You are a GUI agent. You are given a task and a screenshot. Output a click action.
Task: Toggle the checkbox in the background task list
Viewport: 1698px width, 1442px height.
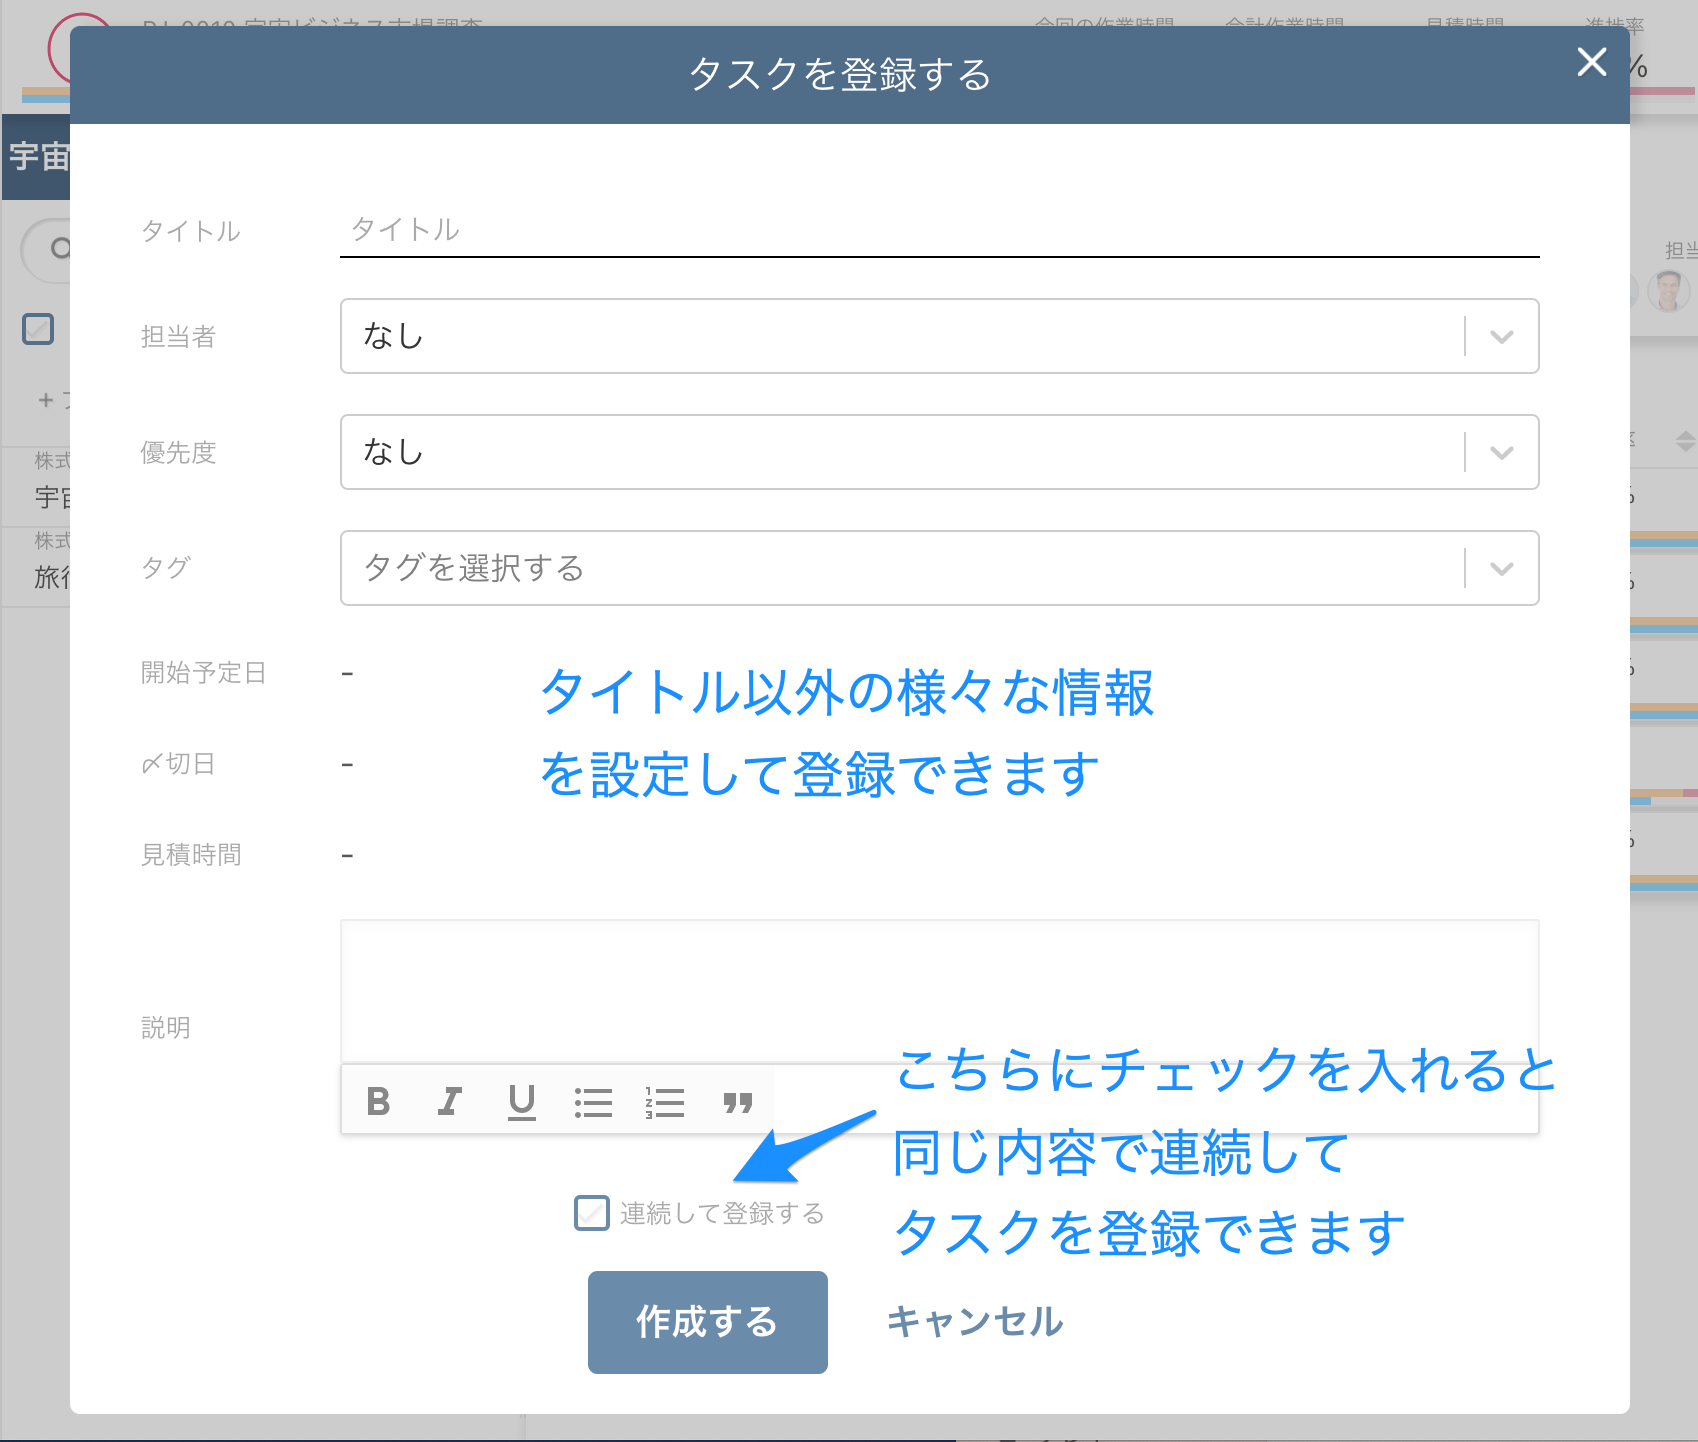click(x=37, y=328)
